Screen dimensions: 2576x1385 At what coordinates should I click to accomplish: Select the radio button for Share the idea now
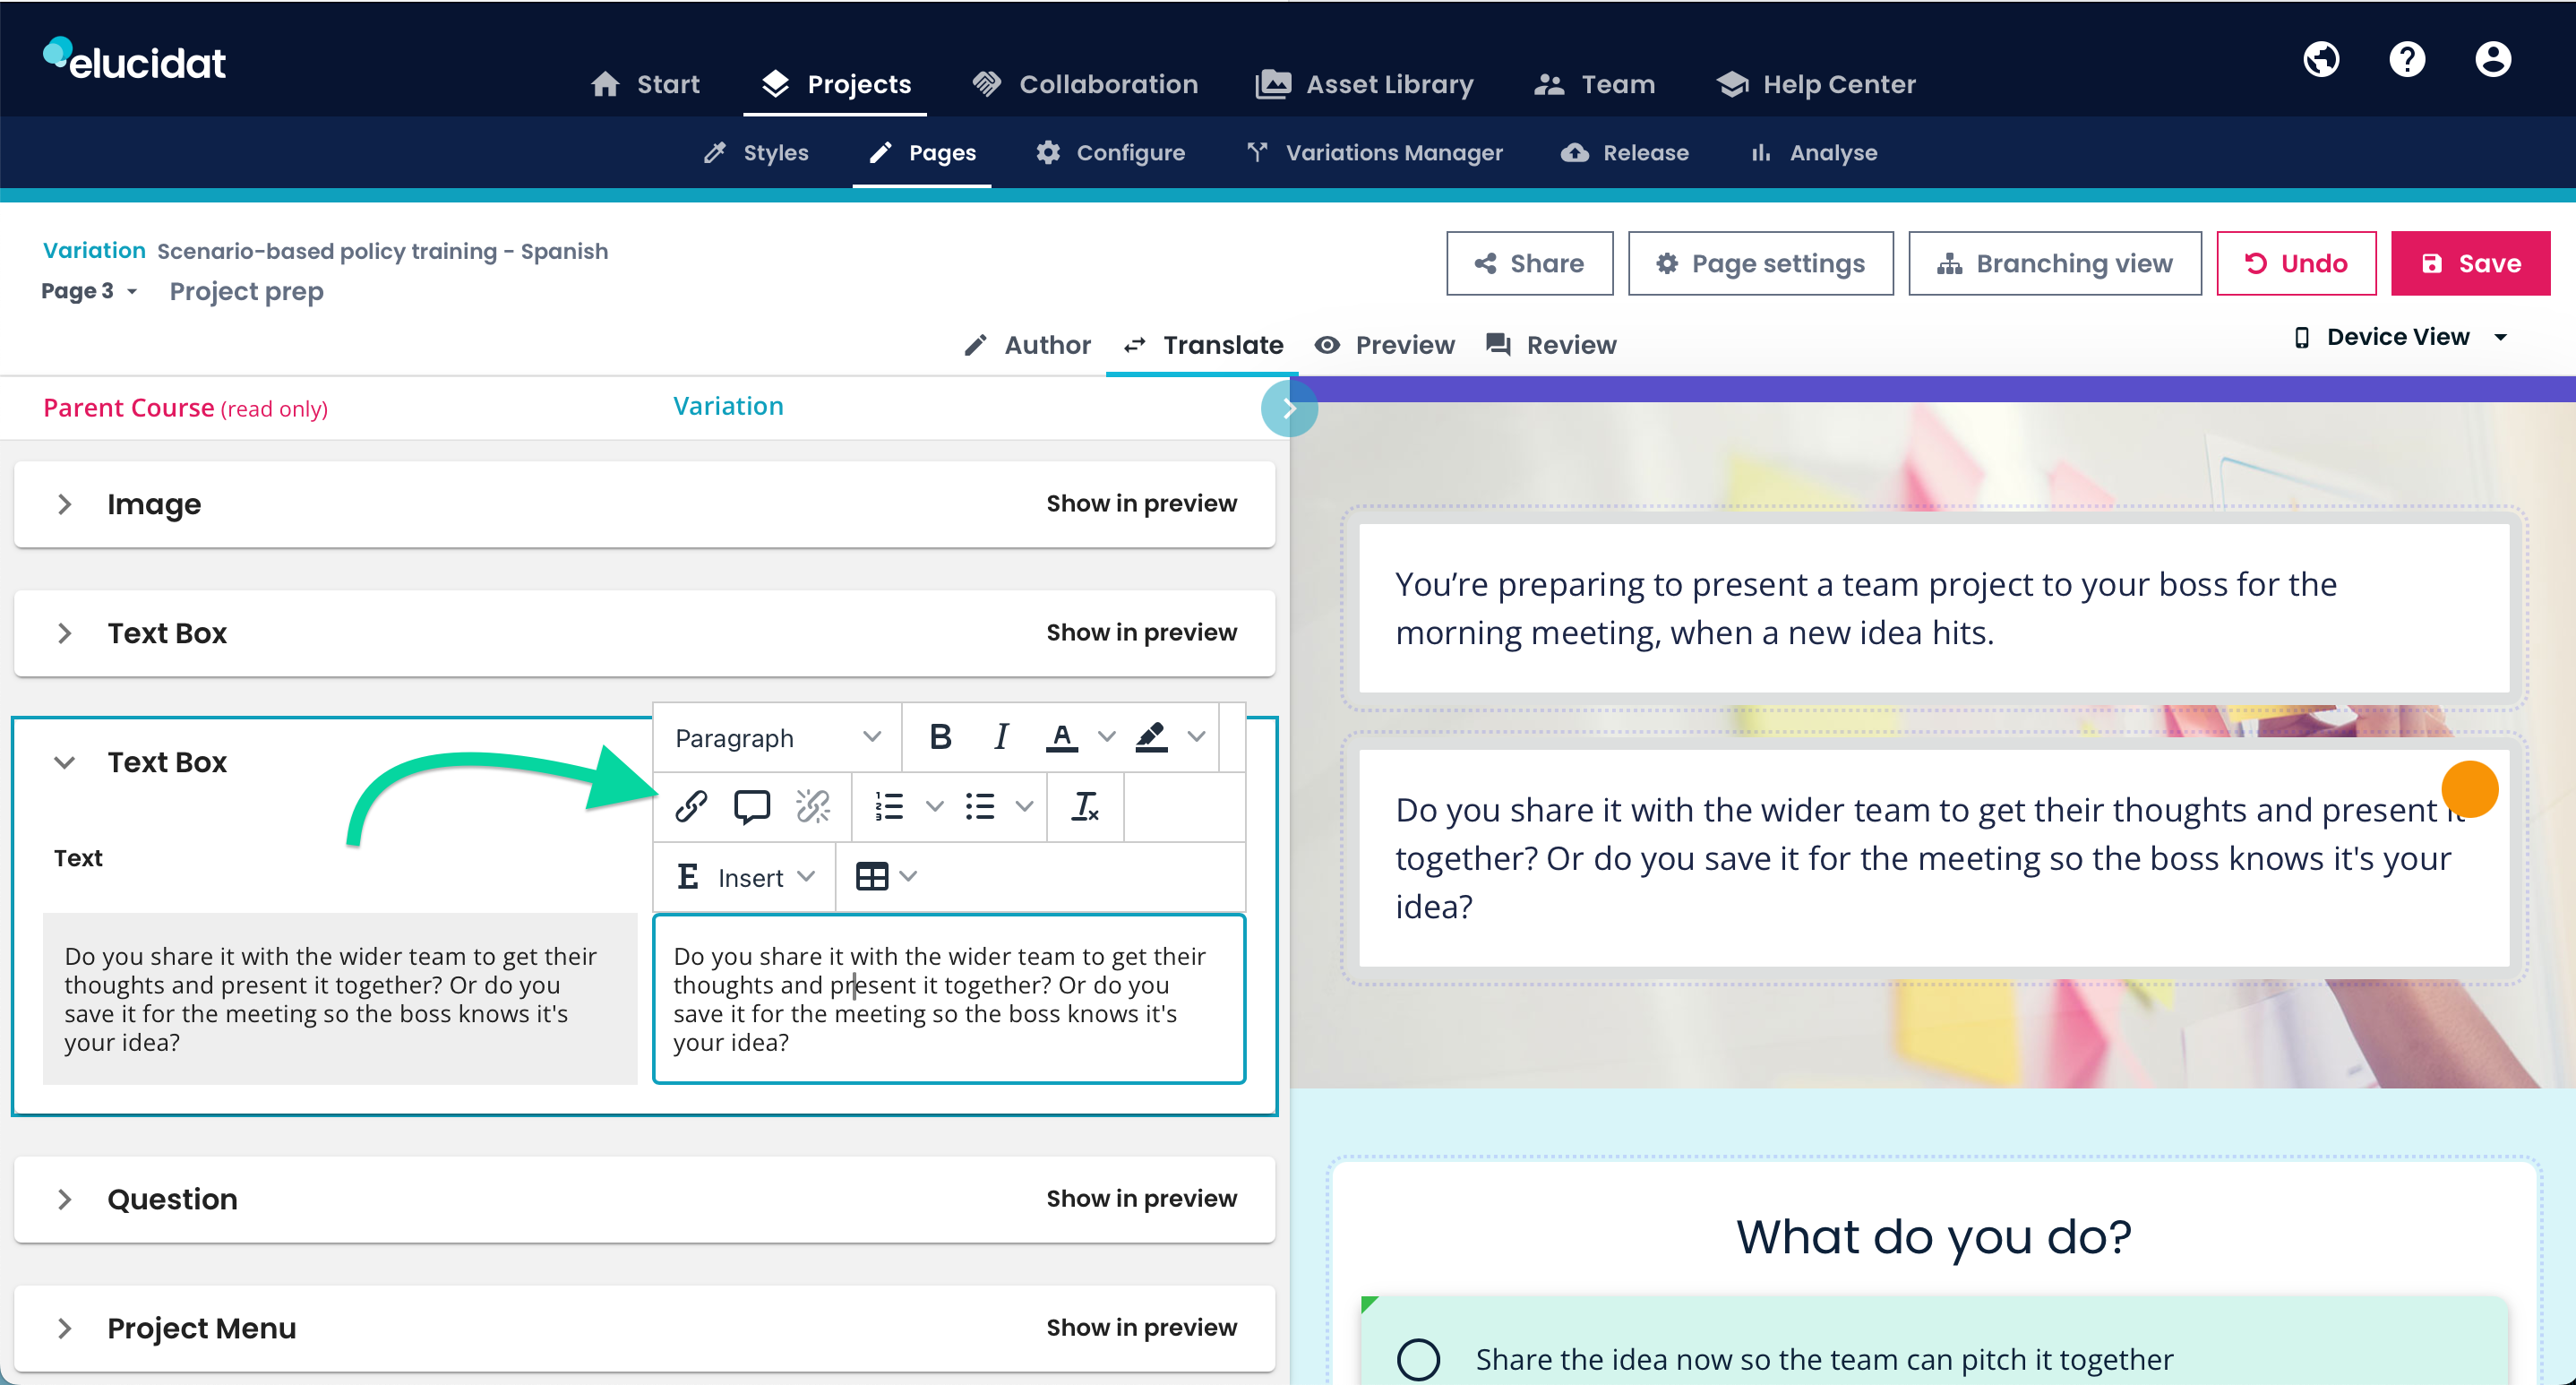pyautogui.click(x=1418, y=1360)
